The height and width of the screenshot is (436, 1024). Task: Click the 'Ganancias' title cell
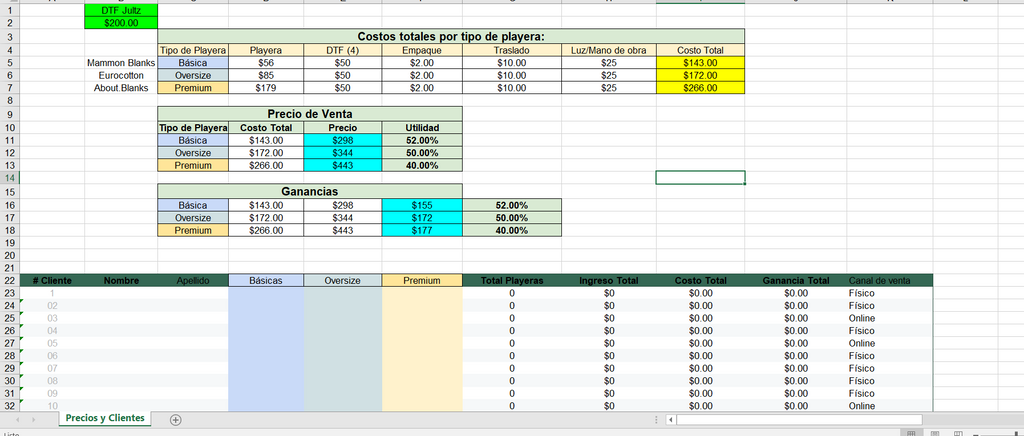(310, 192)
